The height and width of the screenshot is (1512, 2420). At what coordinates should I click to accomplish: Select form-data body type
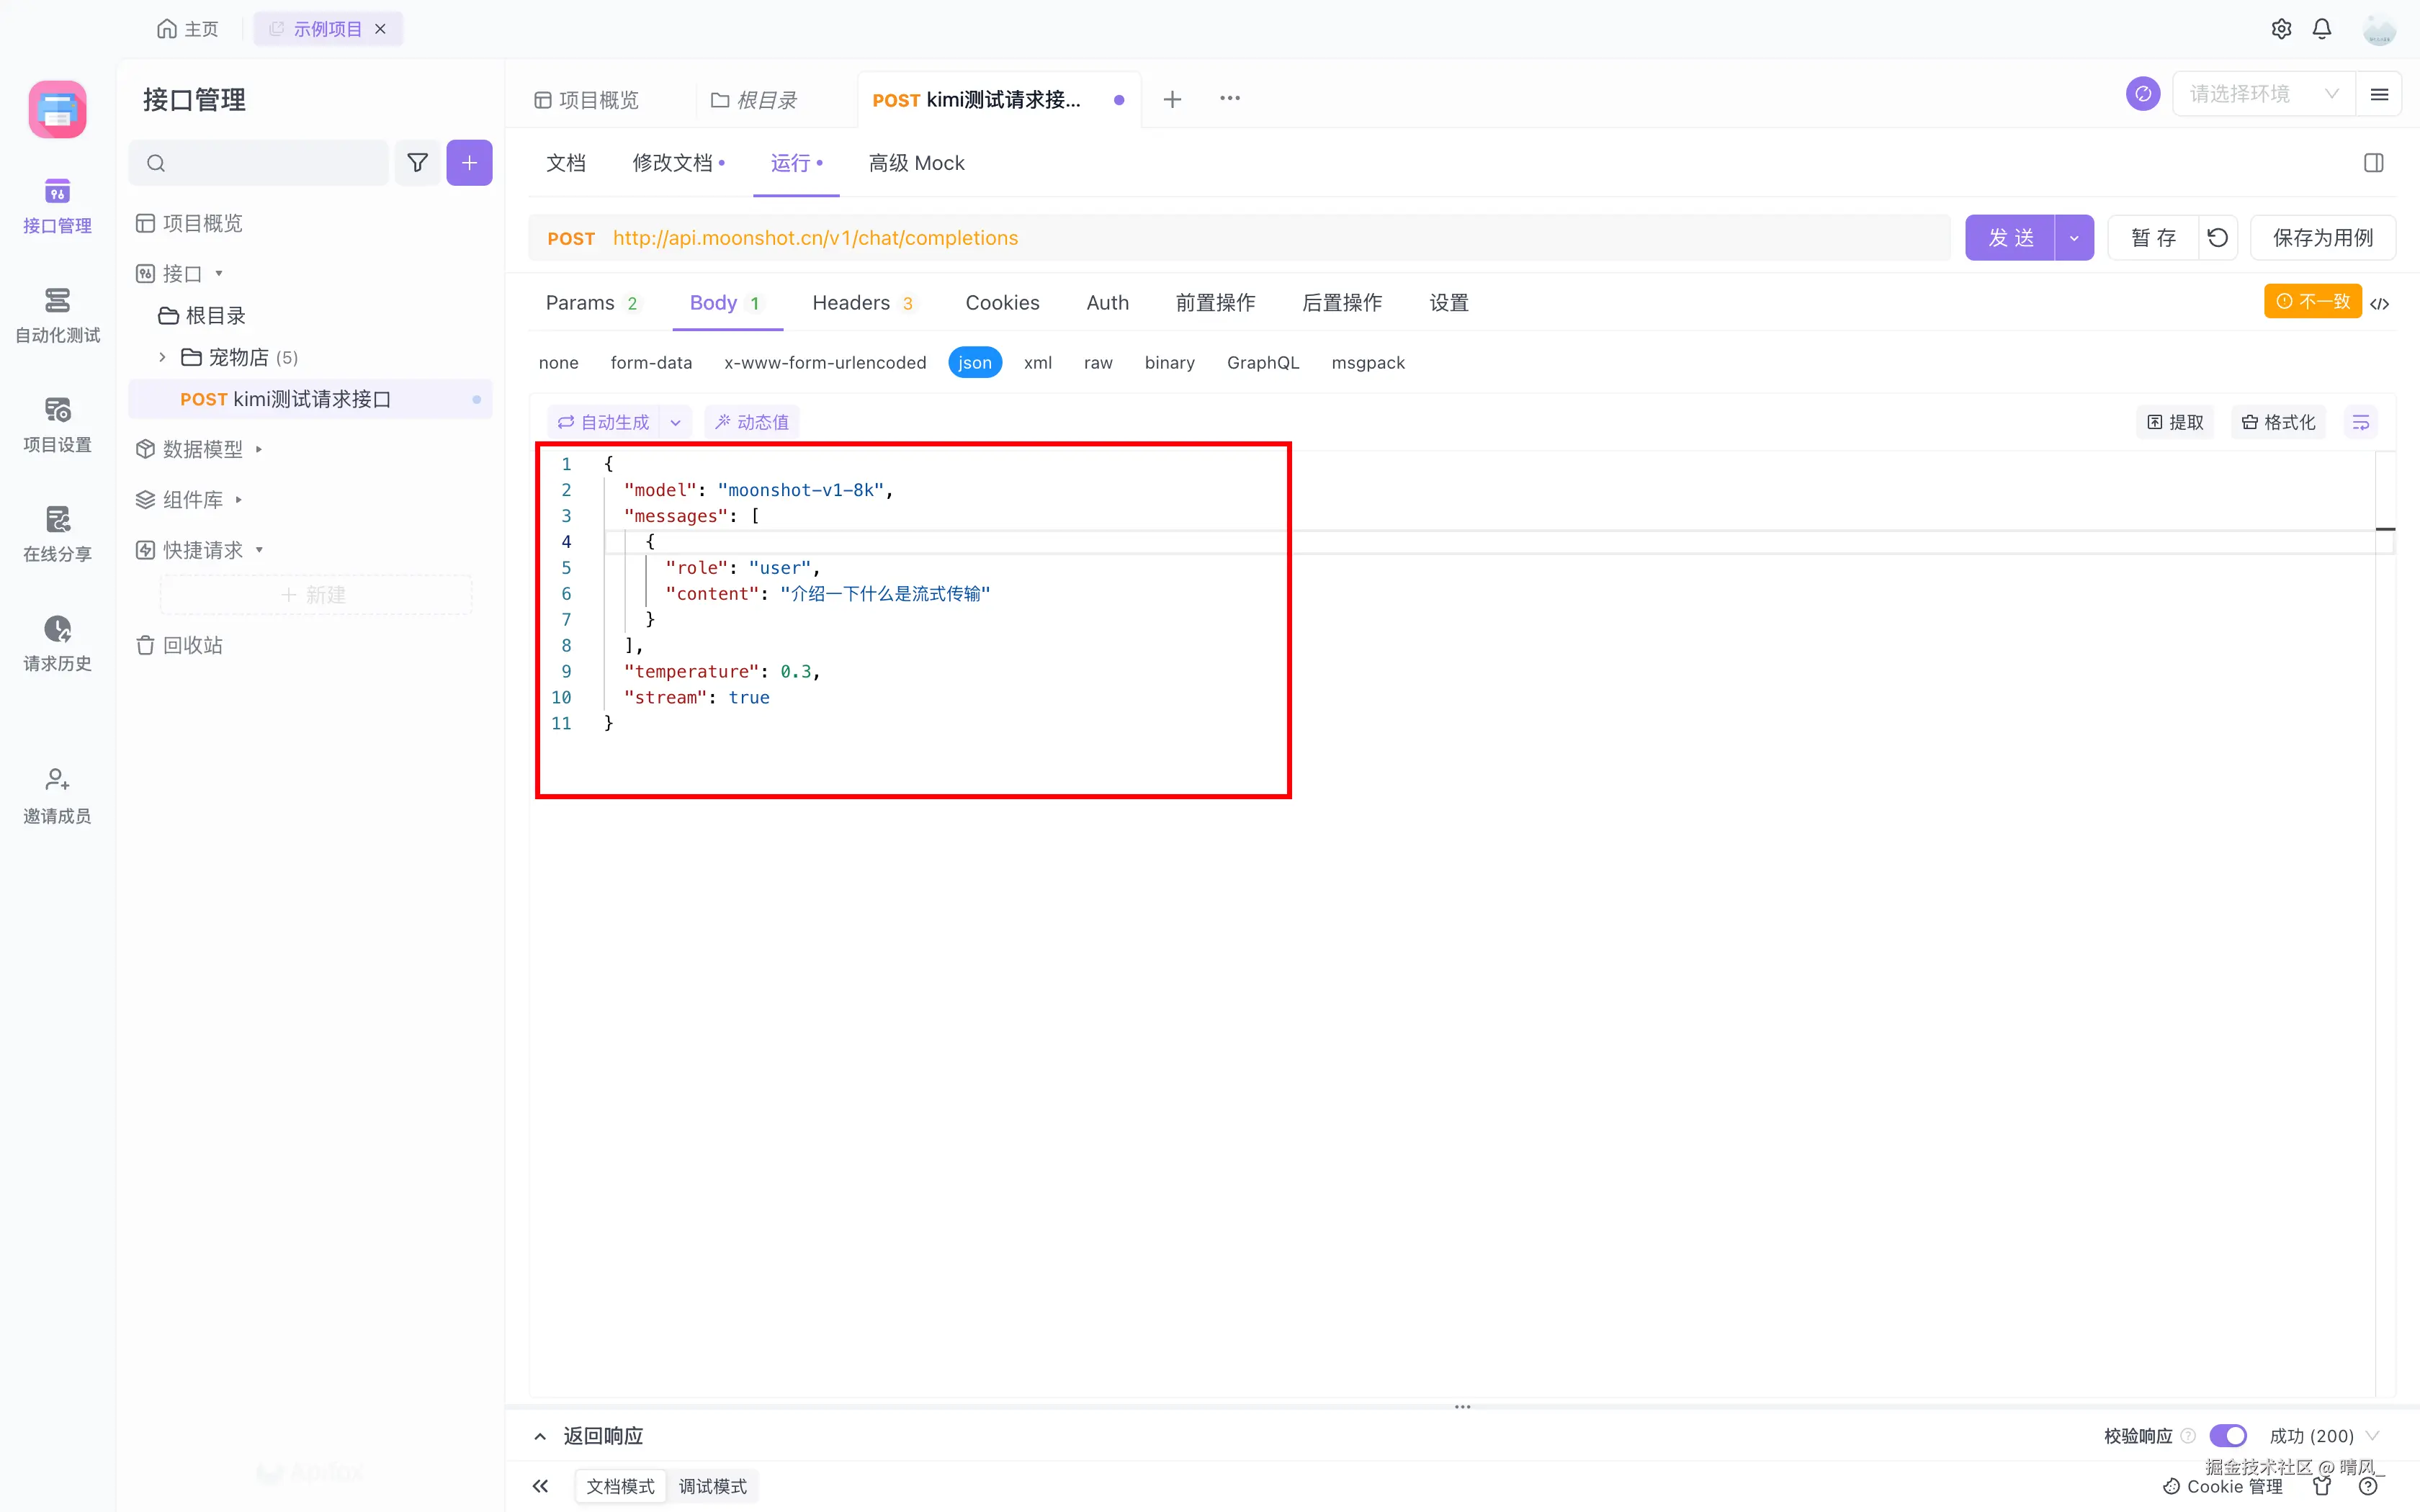point(651,363)
